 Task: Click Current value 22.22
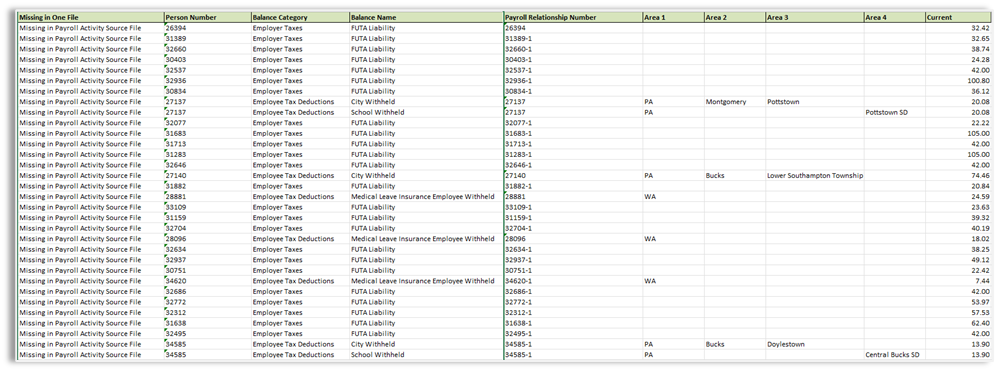pyautogui.click(x=958, y=123)
